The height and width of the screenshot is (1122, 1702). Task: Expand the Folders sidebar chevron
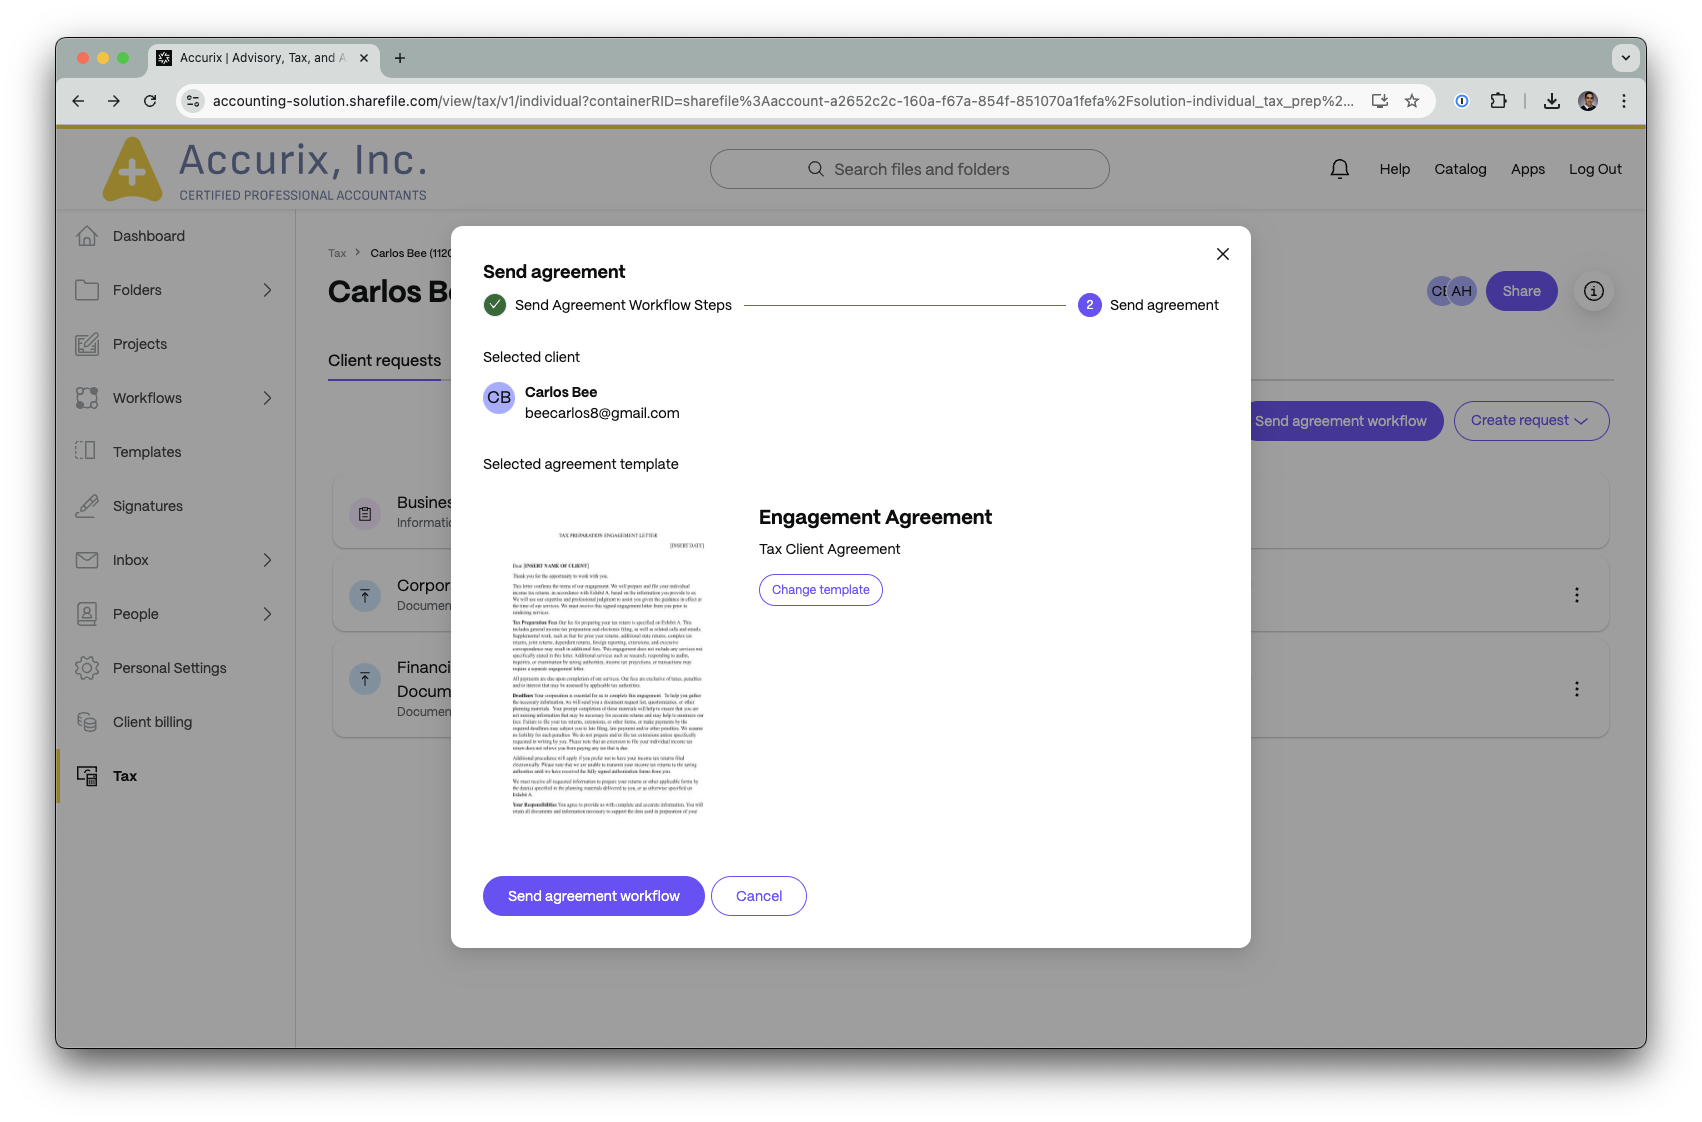click(x=267, y=290)
